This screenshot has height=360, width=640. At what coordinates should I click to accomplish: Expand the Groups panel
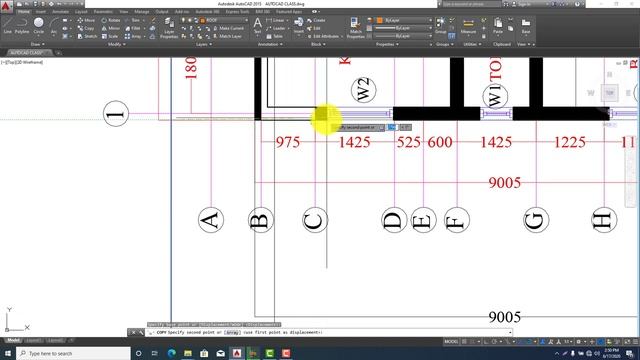[444, 44]
